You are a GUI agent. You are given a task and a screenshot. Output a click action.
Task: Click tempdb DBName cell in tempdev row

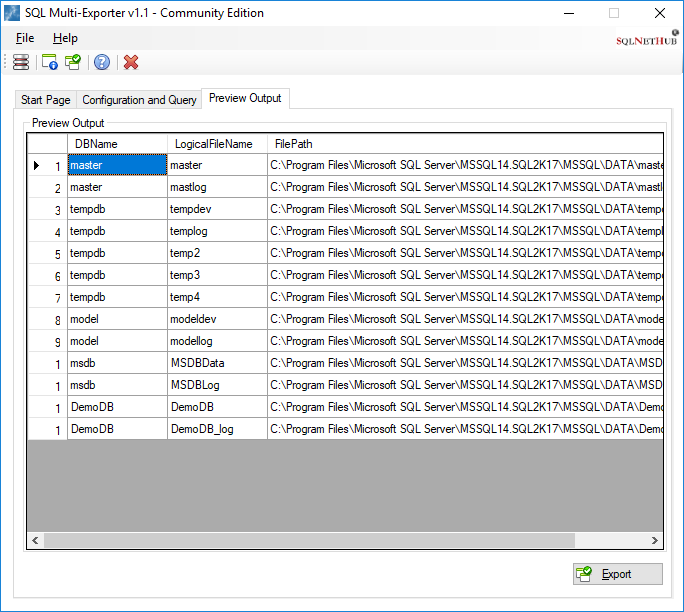pyautogui.click(x=117, y=209)
